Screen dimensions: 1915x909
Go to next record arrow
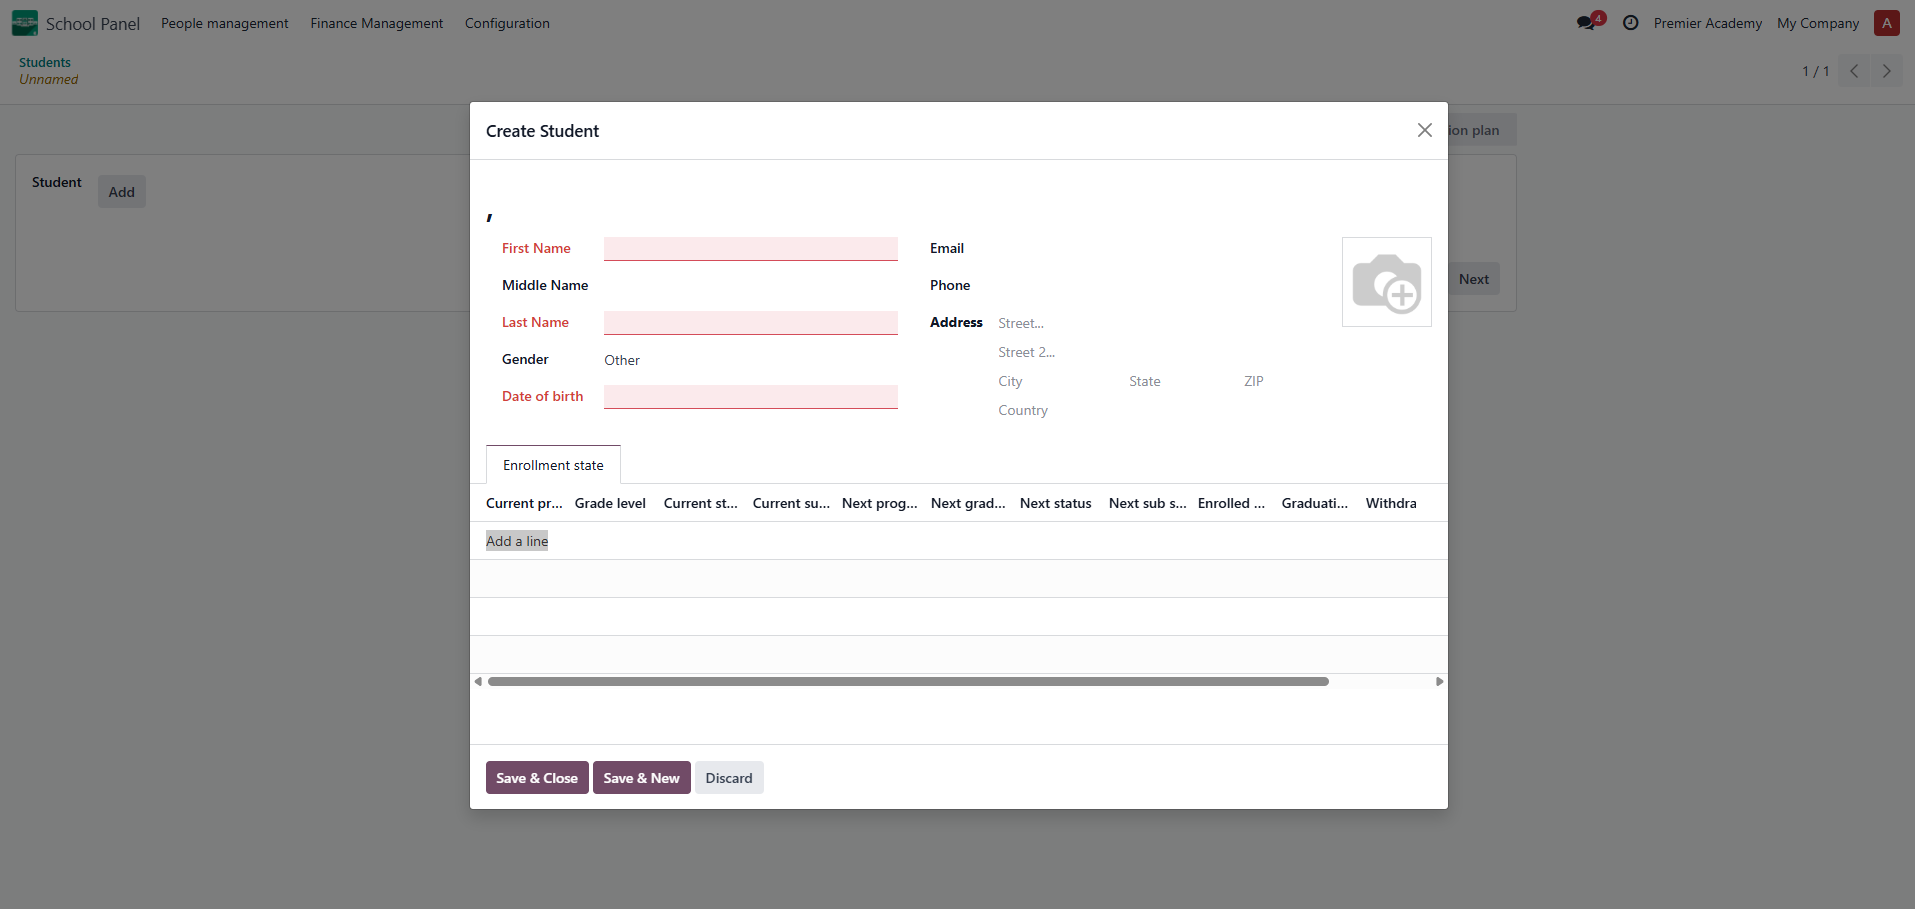pos(1886,71)
